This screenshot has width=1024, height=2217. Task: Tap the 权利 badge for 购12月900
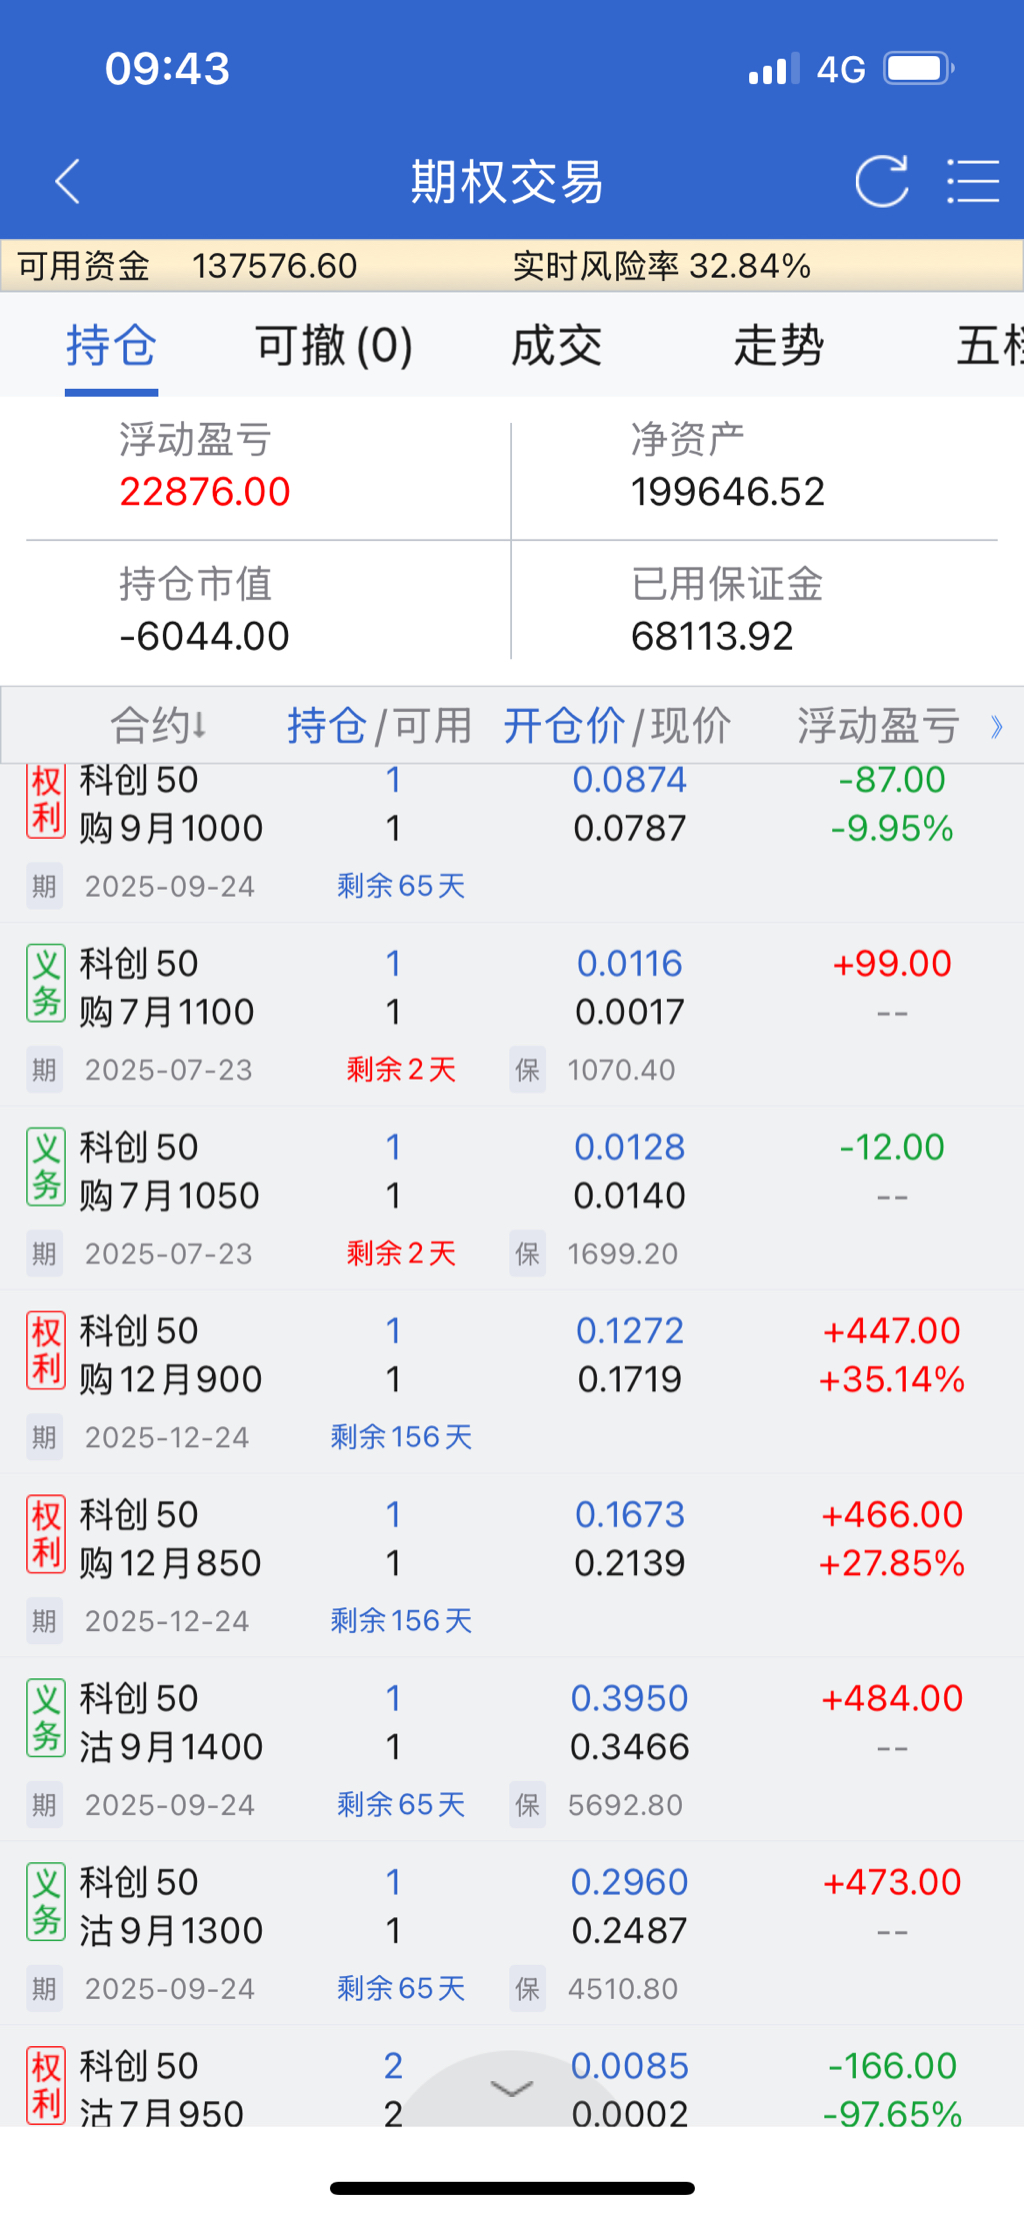(x=46, y=1352)
